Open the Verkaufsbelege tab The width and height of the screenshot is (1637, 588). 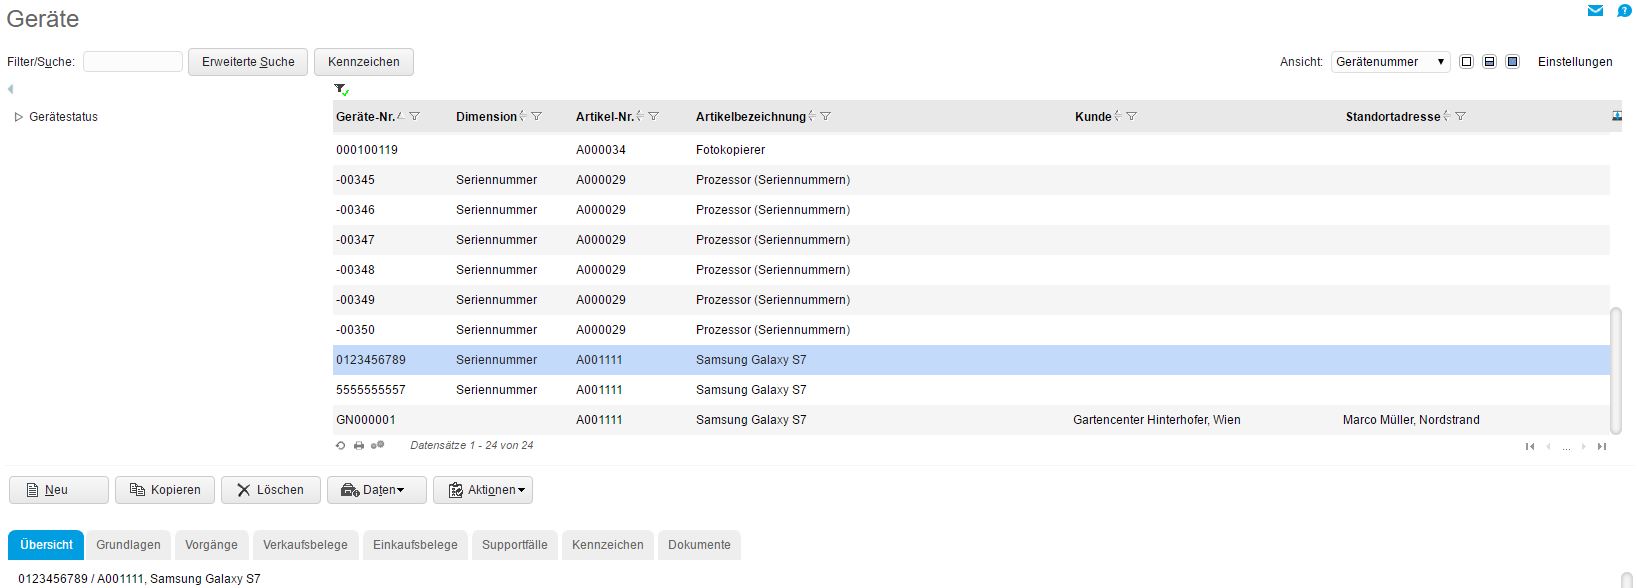point(305,545)
